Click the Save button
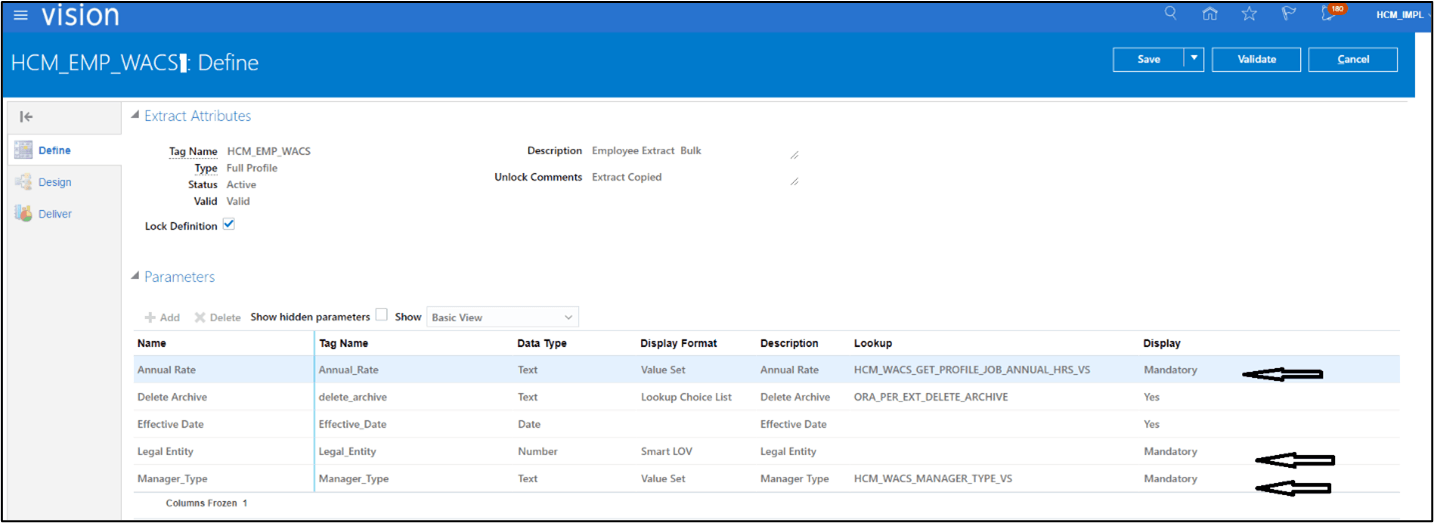This screenshot has width=1434, height=523. pos(1148,59)
